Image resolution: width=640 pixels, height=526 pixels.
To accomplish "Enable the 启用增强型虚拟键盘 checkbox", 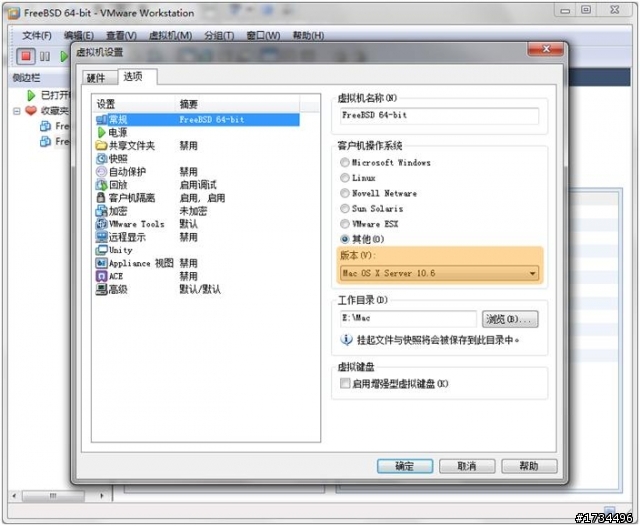I will point(345,383).
